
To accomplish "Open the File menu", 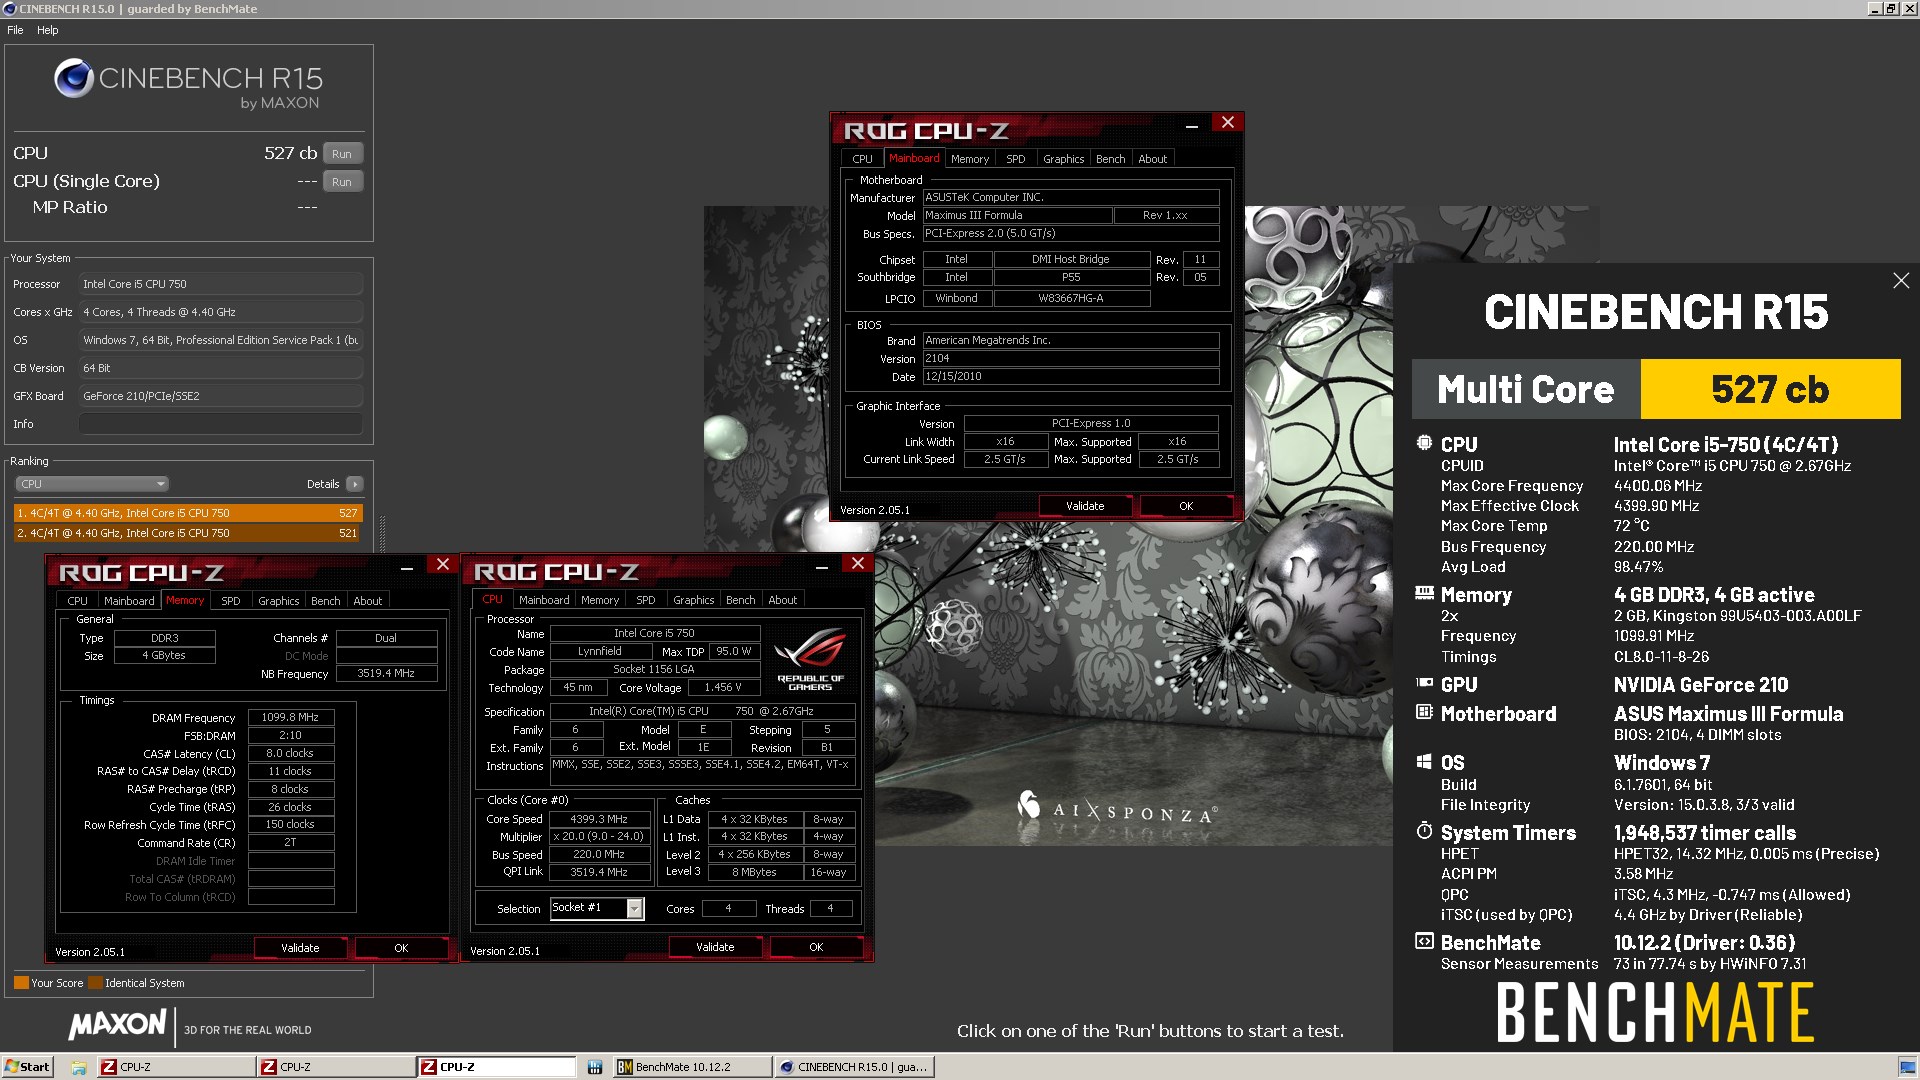I will (x=15, y=30).
